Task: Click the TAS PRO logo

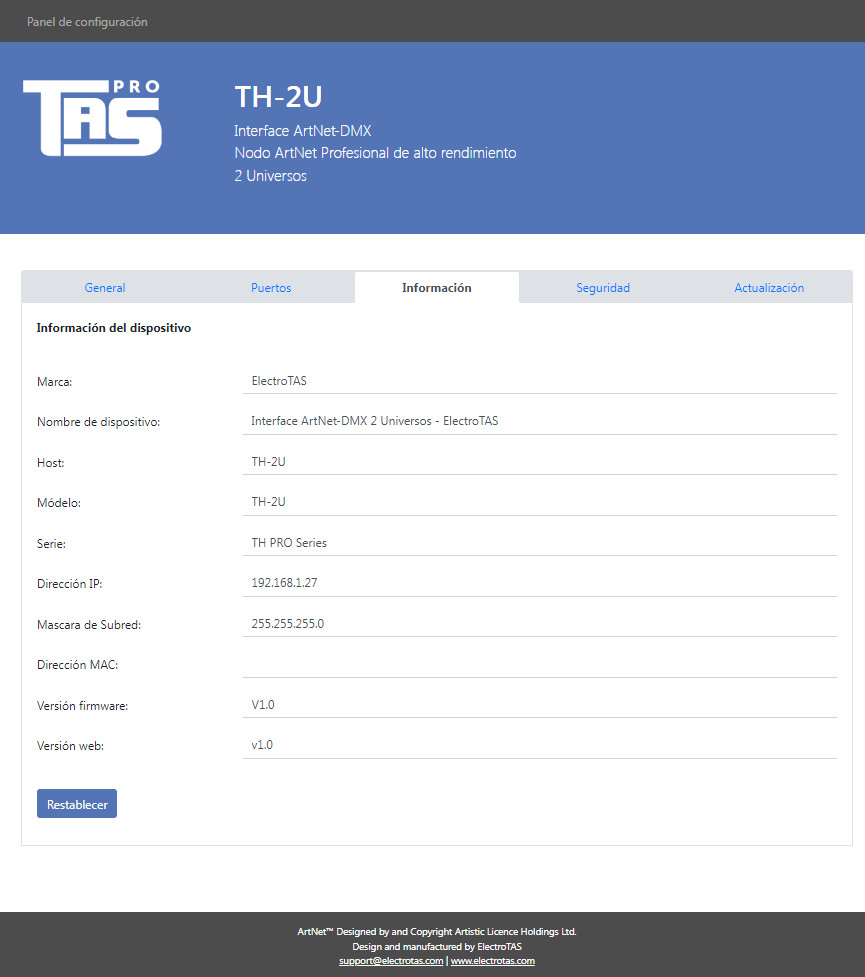Action: pyautogui.click(x=92, y=118)
